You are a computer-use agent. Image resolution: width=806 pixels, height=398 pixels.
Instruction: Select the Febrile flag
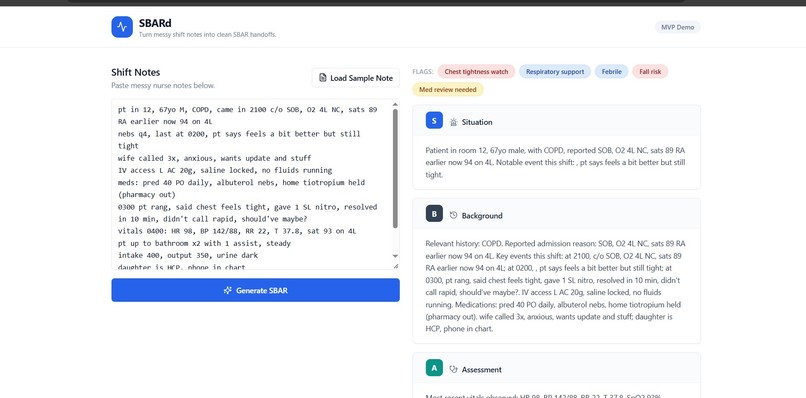612,71
